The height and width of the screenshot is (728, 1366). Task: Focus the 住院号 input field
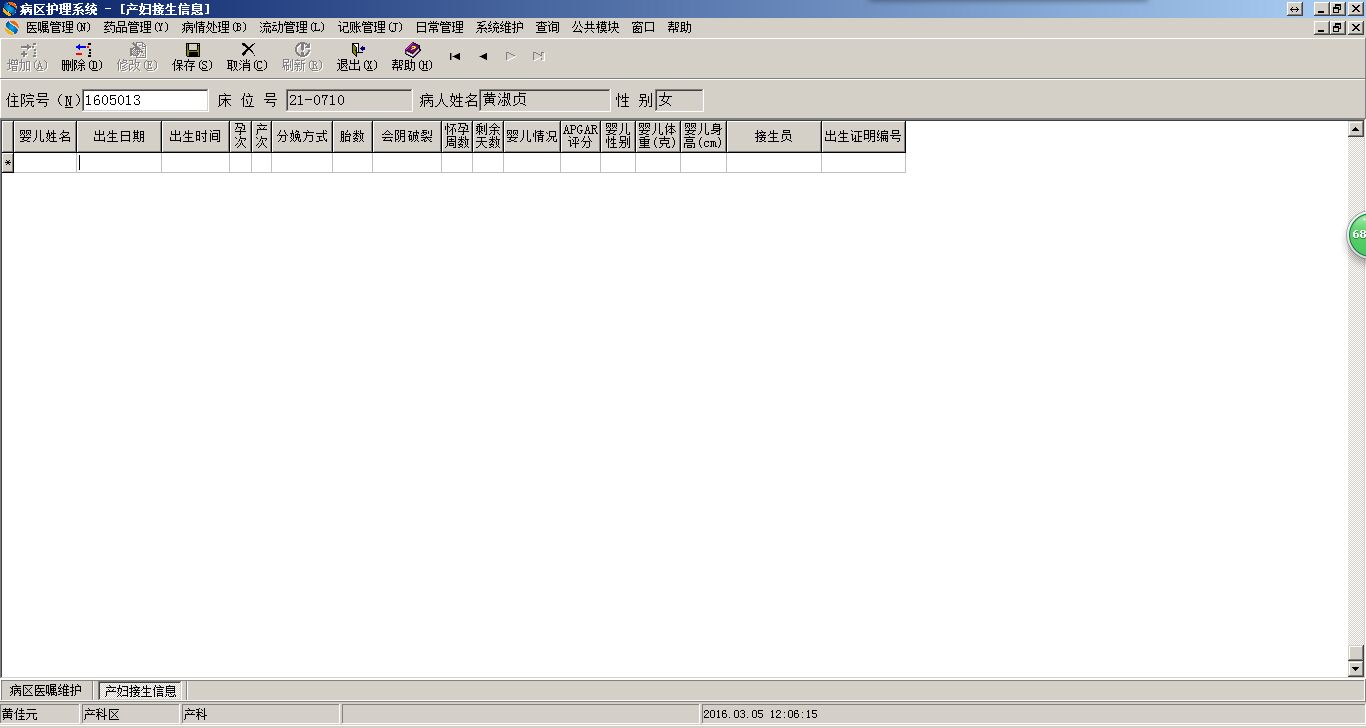[x=145, y=100]
